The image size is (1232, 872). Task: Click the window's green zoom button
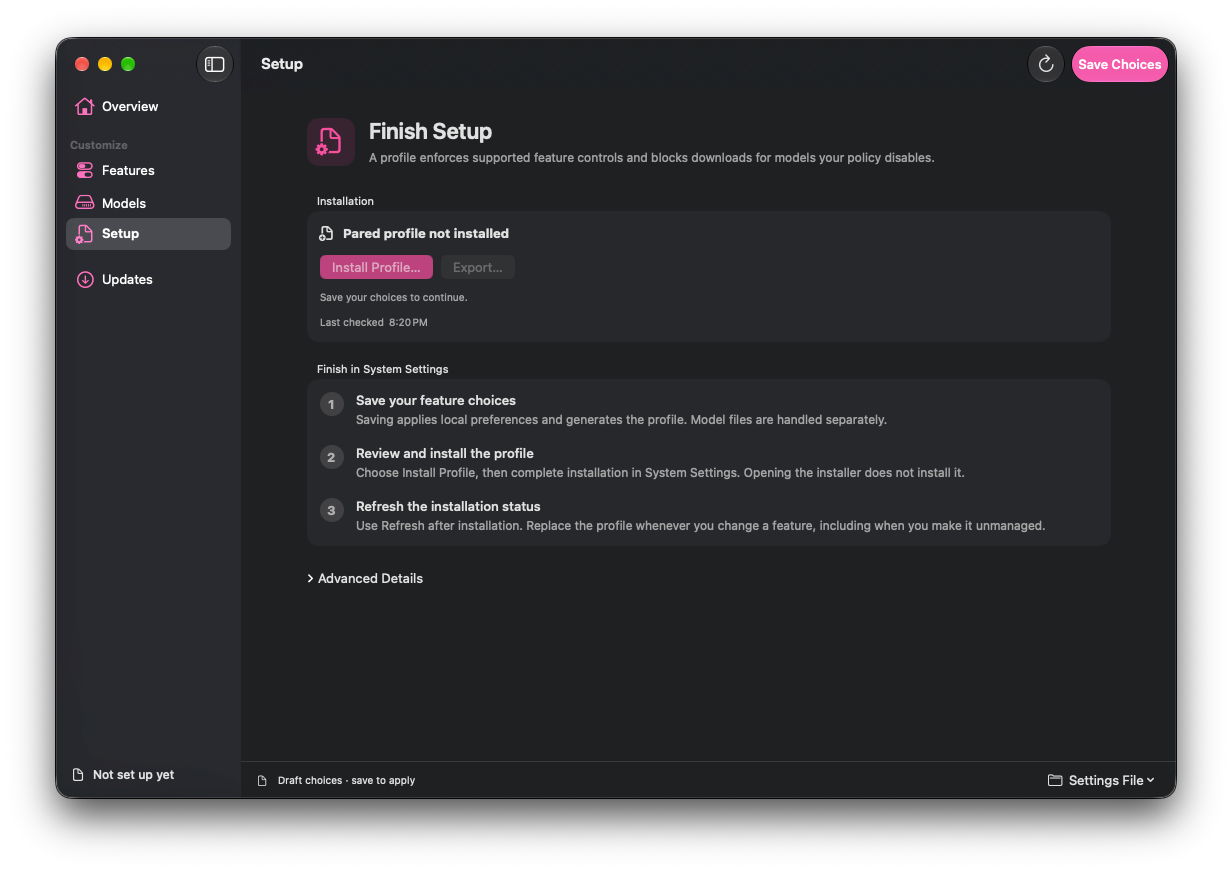click(128, 64)
